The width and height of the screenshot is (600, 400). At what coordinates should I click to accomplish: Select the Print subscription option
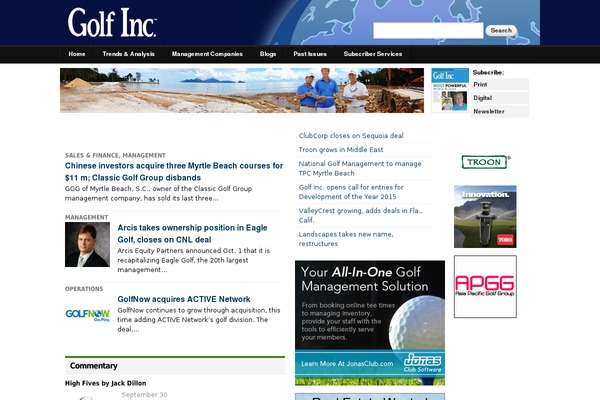[x=500, y=84]
